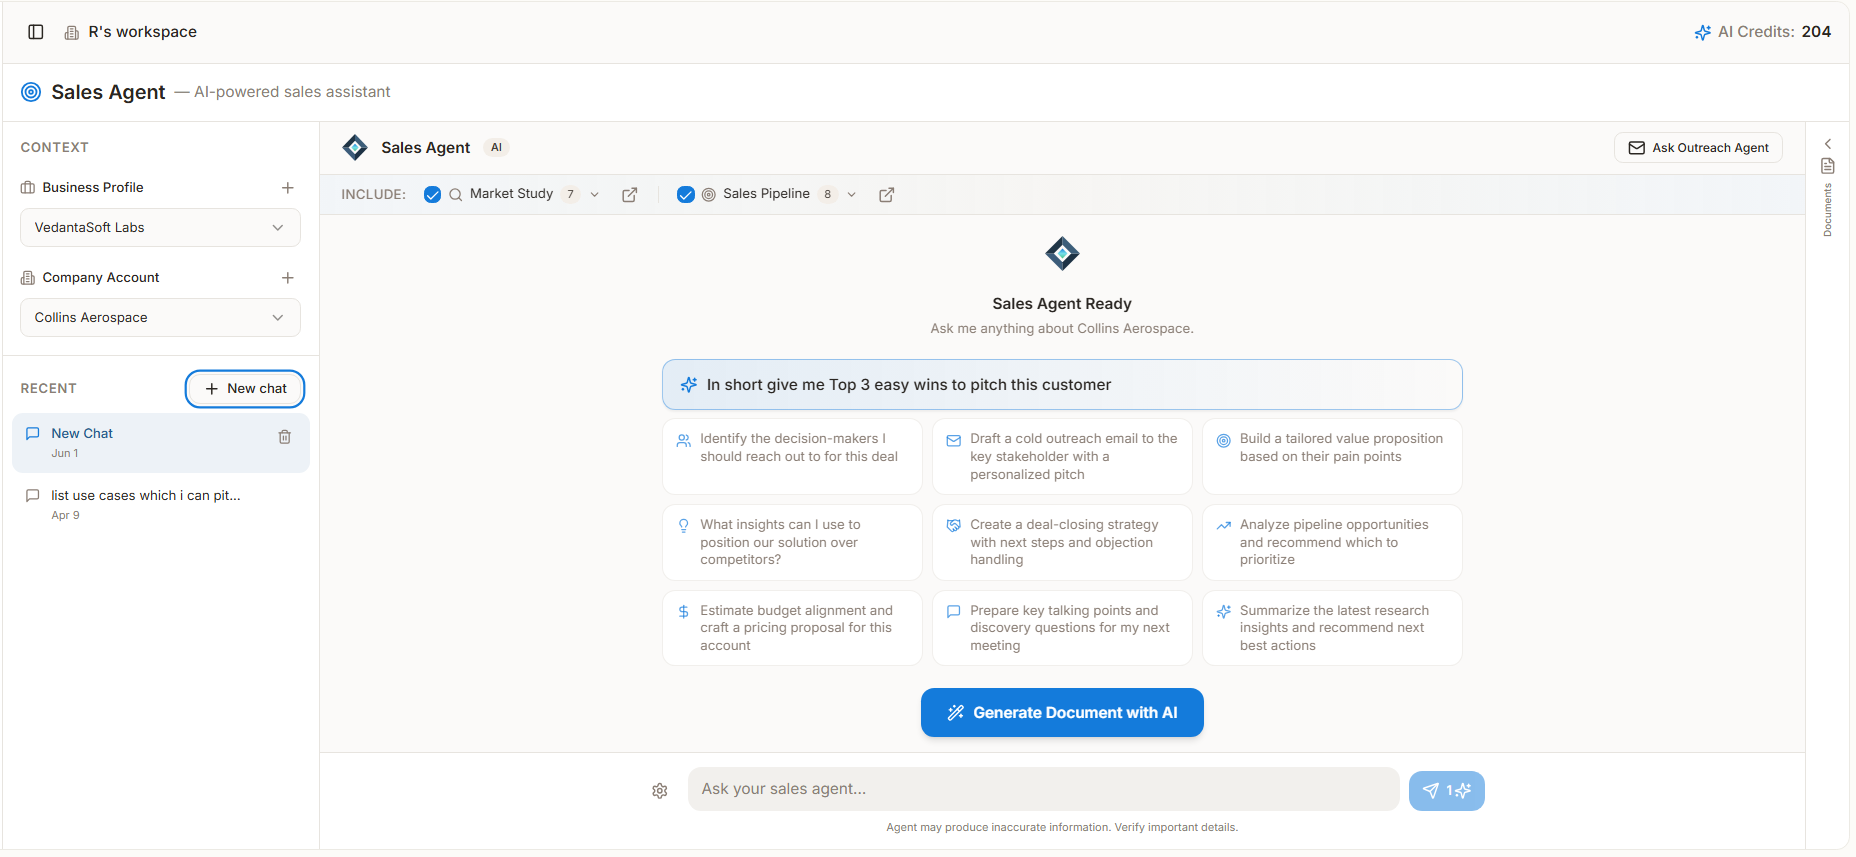Open Market Study in external link icon

pos(630,195)
